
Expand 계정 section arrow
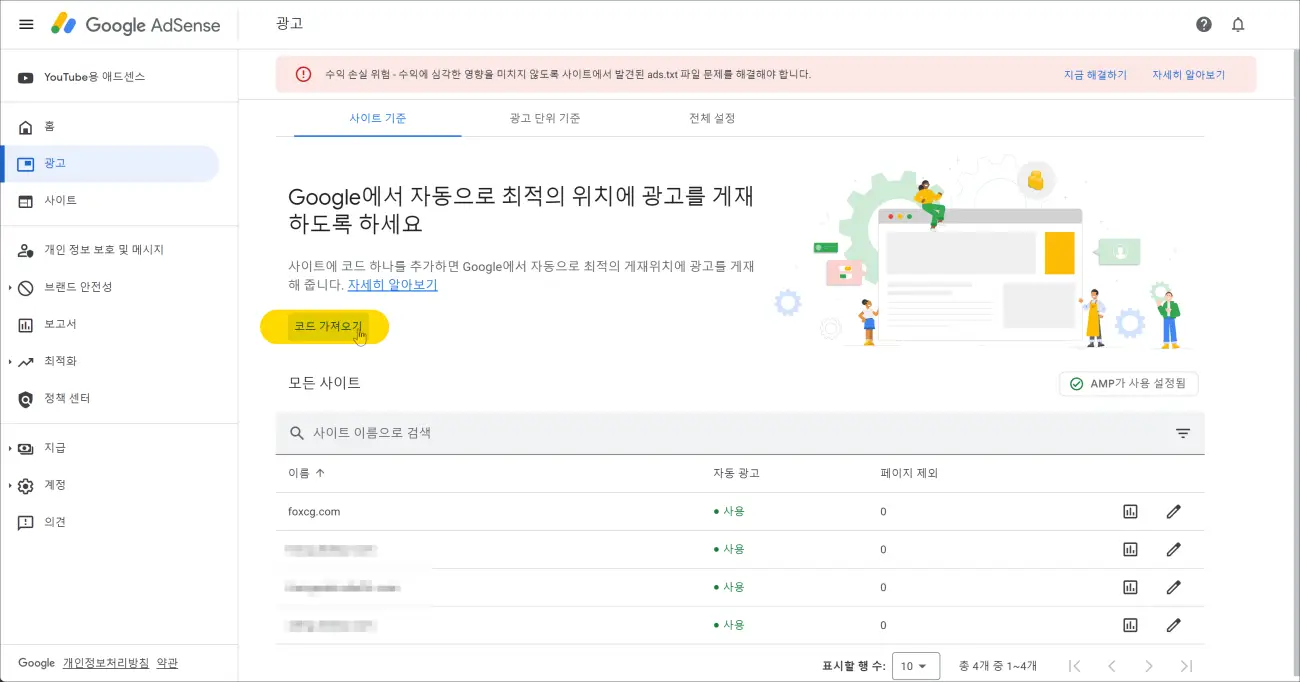10,485
